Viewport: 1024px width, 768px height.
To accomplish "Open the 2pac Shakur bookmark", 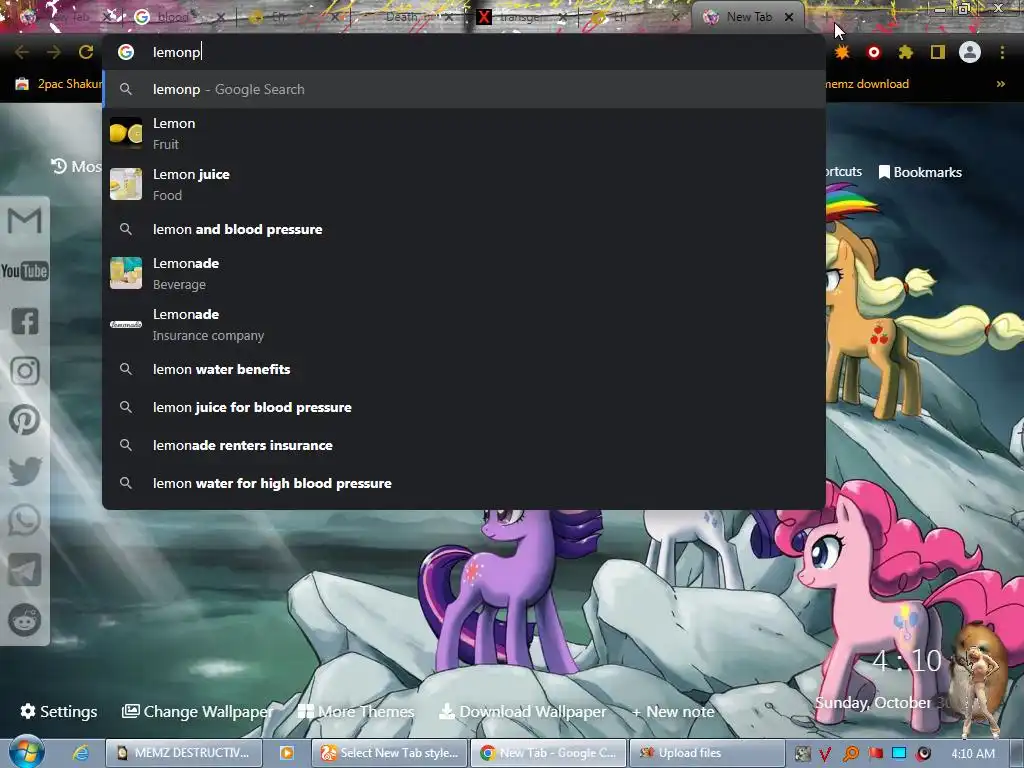I will click(59, 84).
